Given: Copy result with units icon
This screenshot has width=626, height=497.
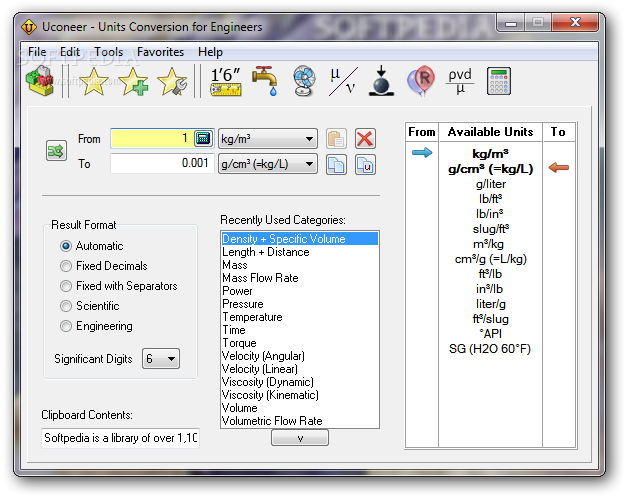Looking at the screenshot, I should click(365, 164).
